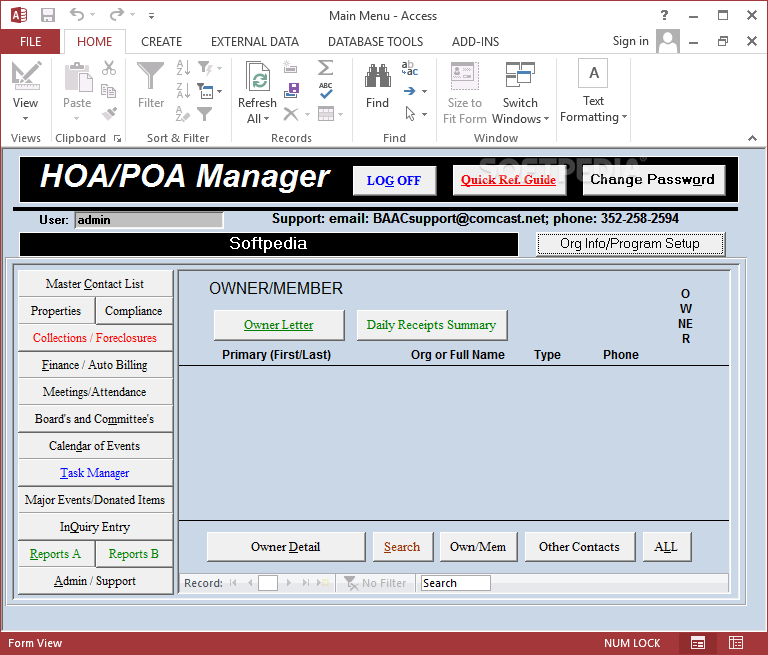Click the Owner Detail button
This screenshot has height=655, width=768.
(286, 547)
